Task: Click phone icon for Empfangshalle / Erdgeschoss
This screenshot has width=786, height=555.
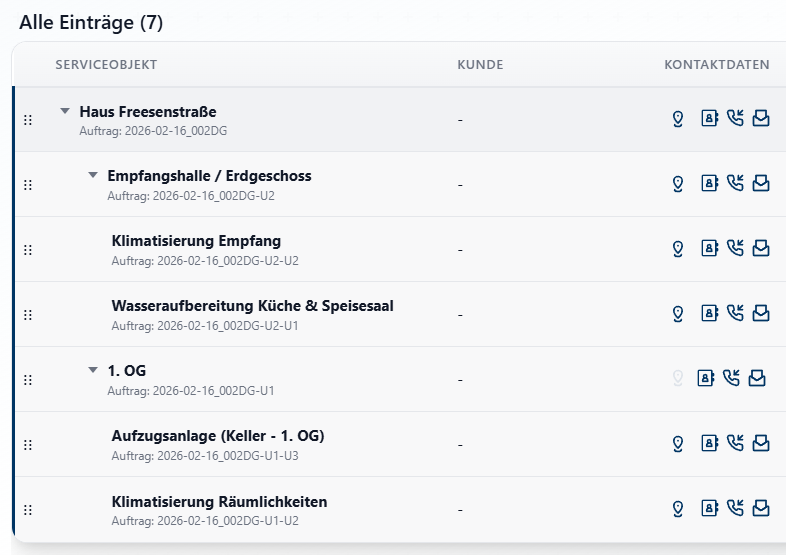Action: pyautogui.click(x=735, y=183)
